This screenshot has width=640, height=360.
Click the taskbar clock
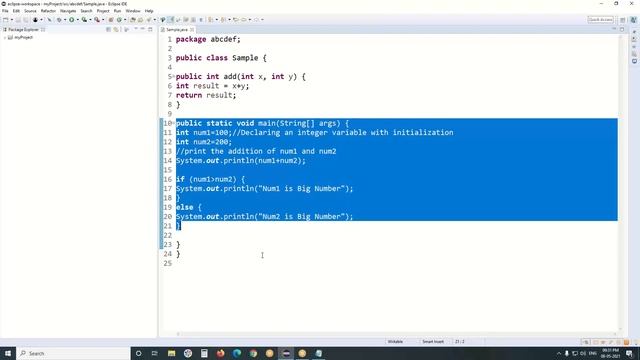pyautogui.click(x=610, y=353)
